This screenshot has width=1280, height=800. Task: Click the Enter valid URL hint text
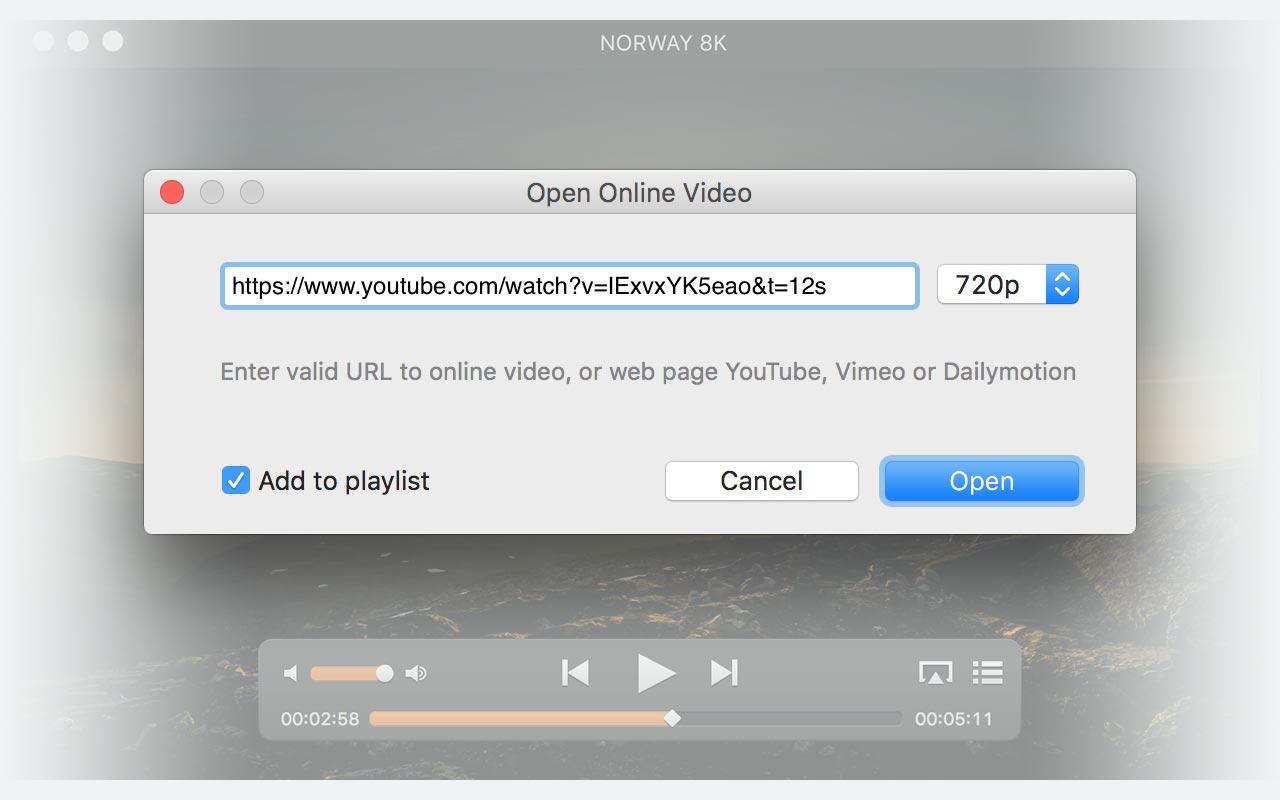pyautogui.click(x=648, y=372)
